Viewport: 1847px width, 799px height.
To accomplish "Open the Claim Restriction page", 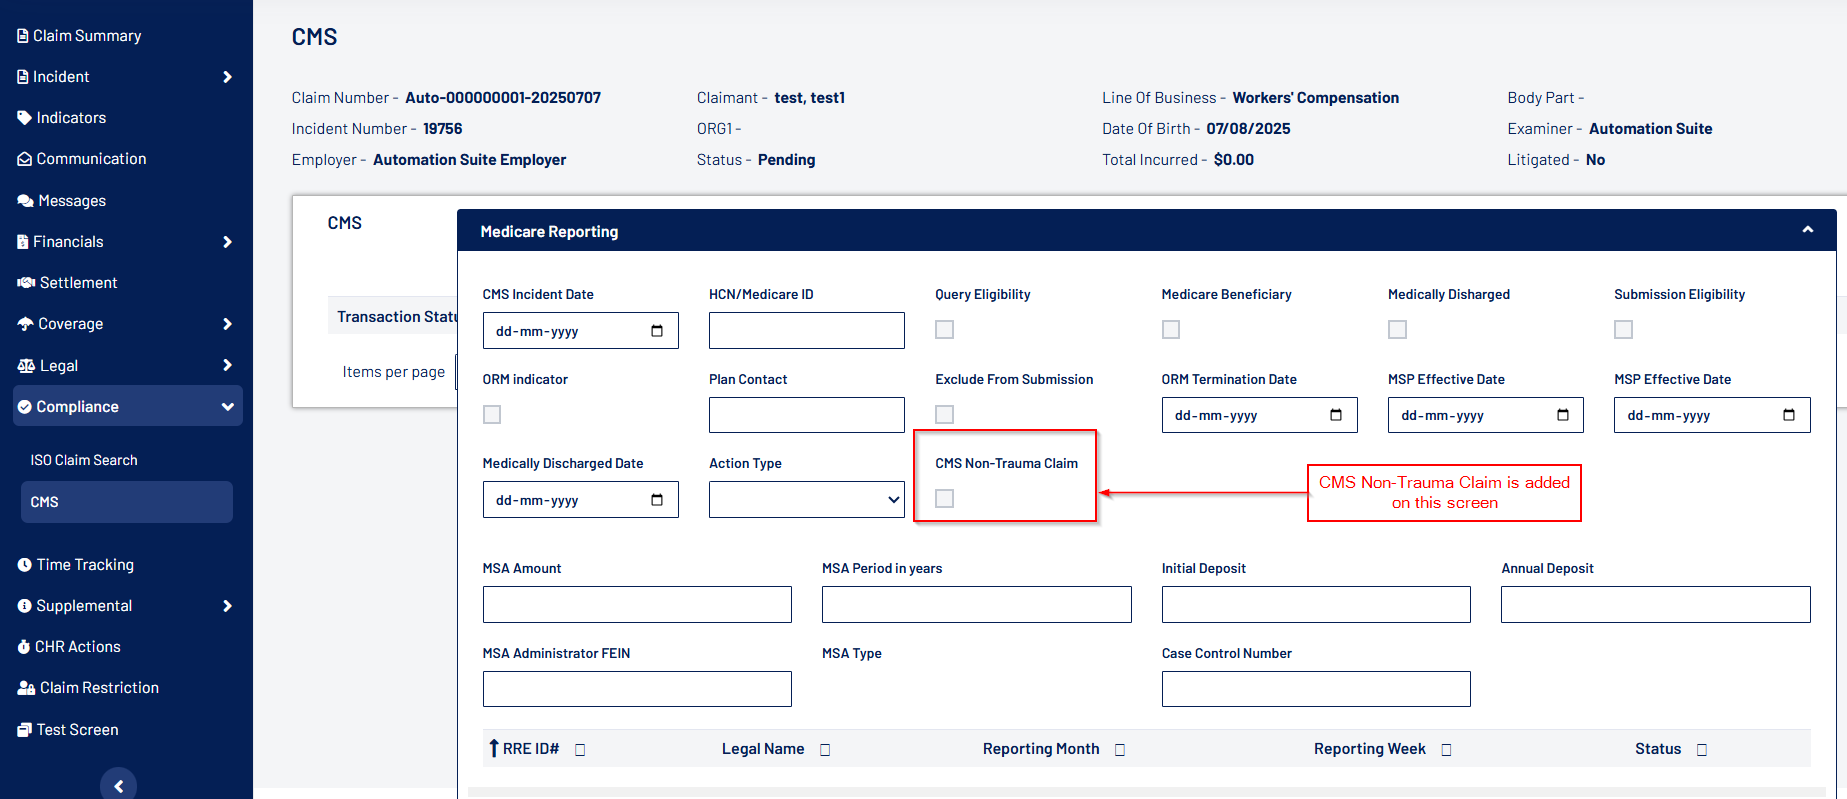I will click(x=99, y=688).
